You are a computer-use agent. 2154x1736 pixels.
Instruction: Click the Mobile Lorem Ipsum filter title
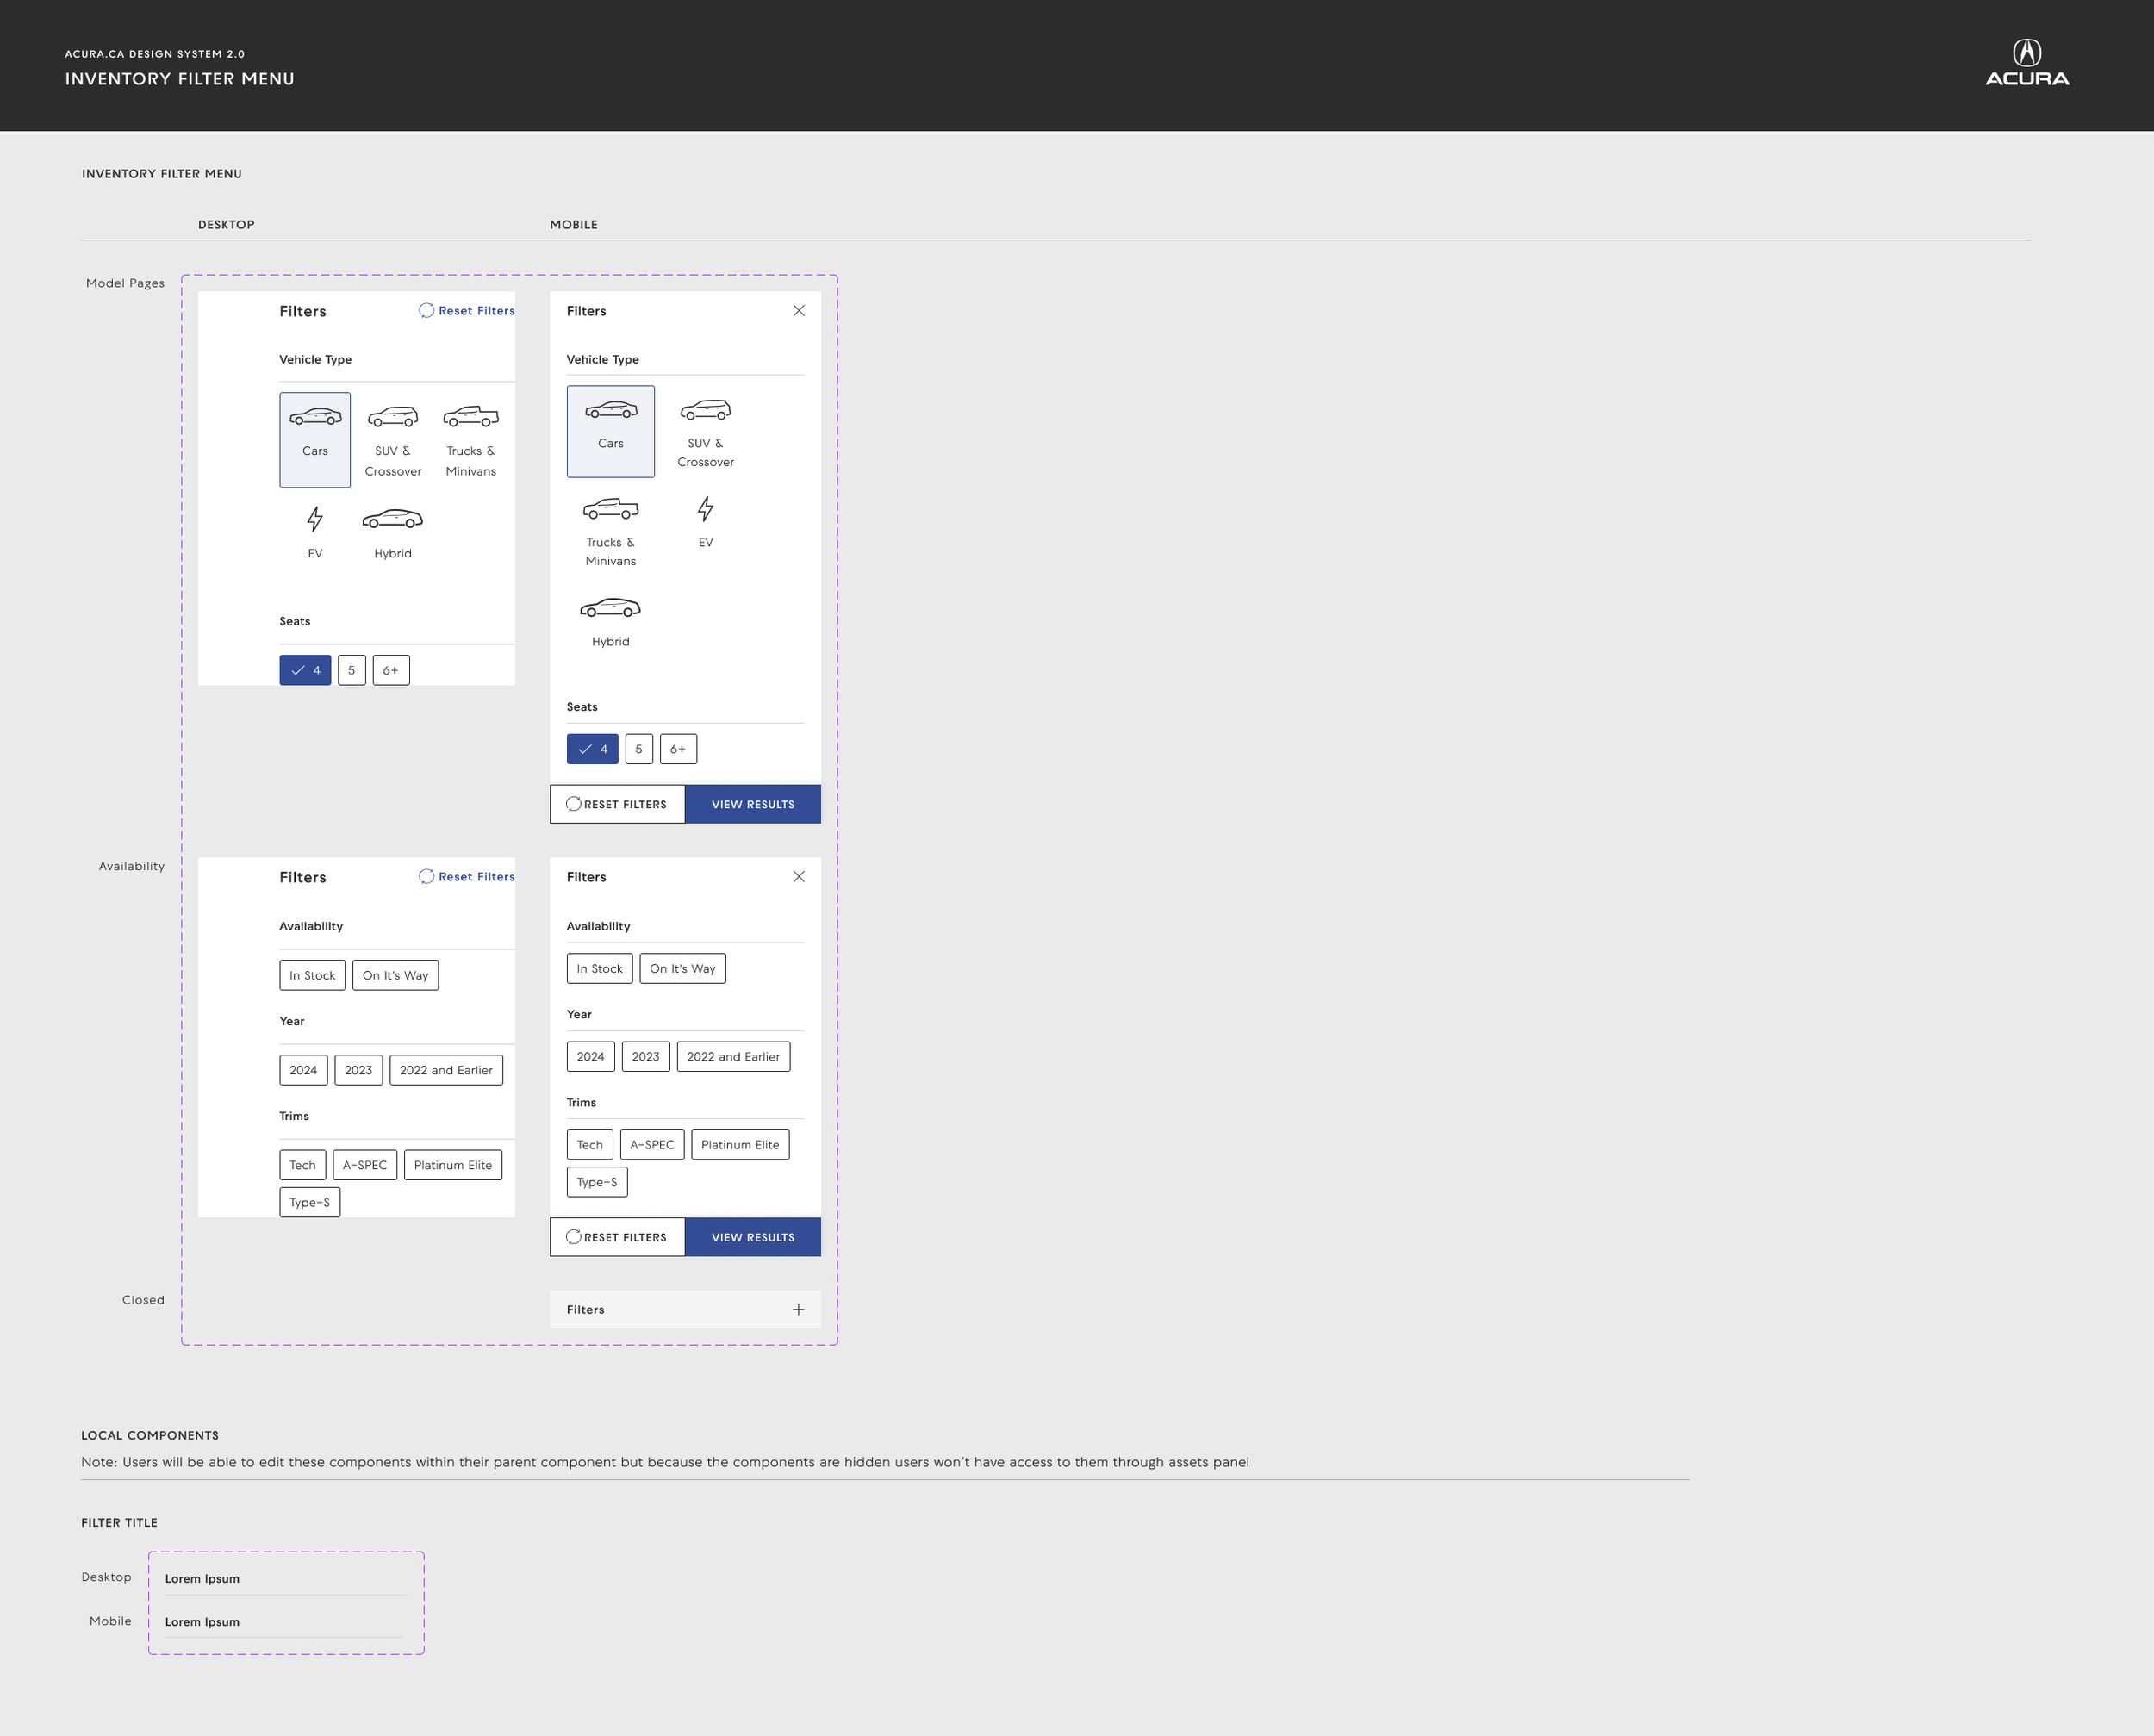(x=202, y=1622)
